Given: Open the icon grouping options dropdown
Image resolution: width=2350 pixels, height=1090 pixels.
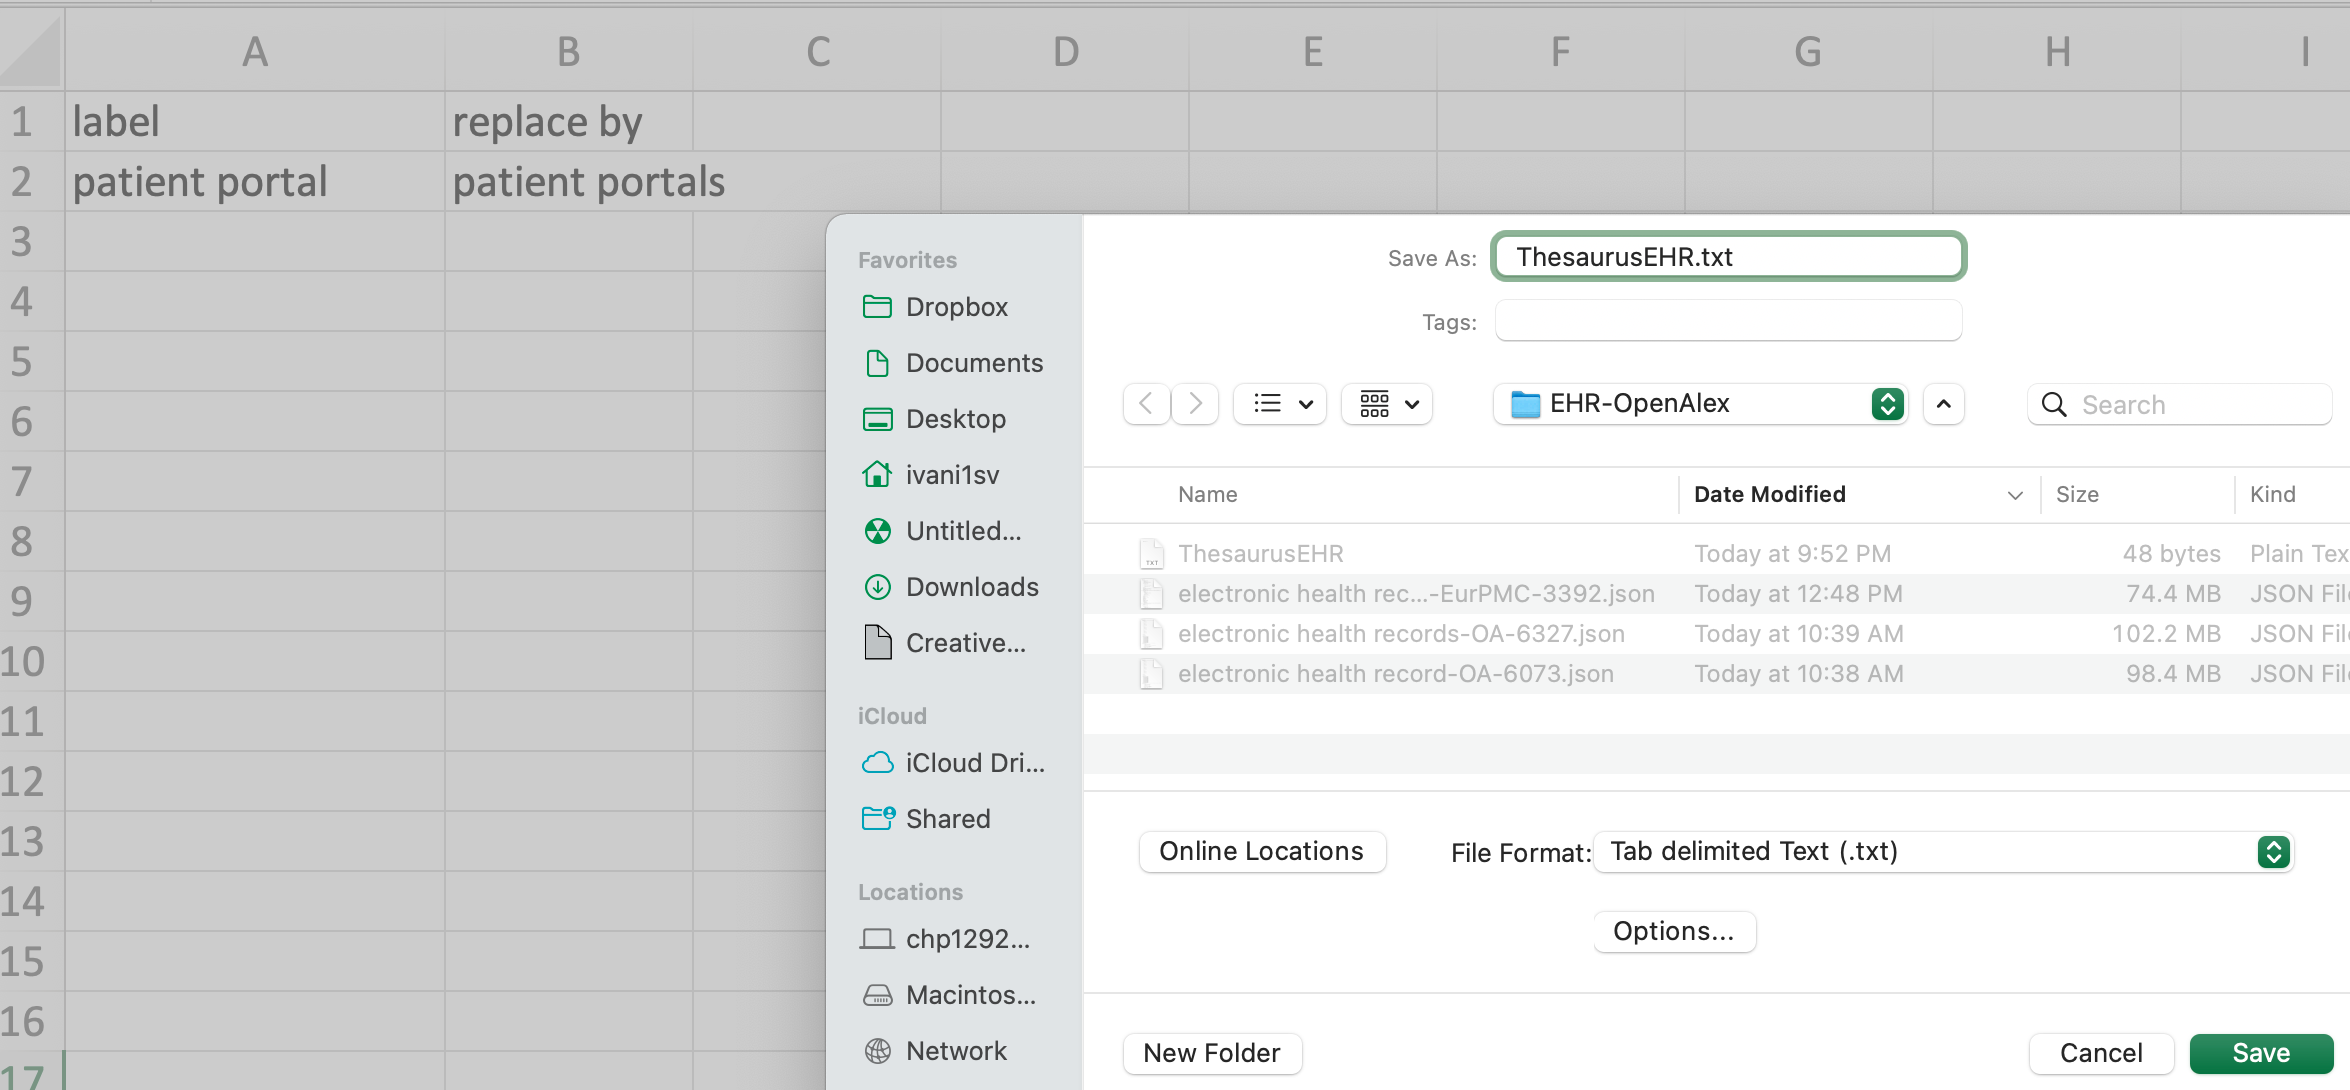Looking at the screenshot, I should tap(1388, 404).
